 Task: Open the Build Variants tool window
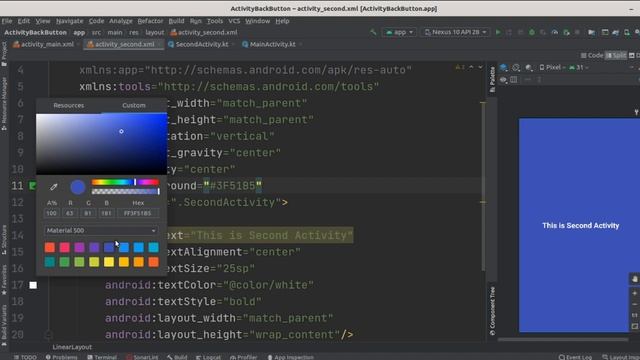(4, 325)
